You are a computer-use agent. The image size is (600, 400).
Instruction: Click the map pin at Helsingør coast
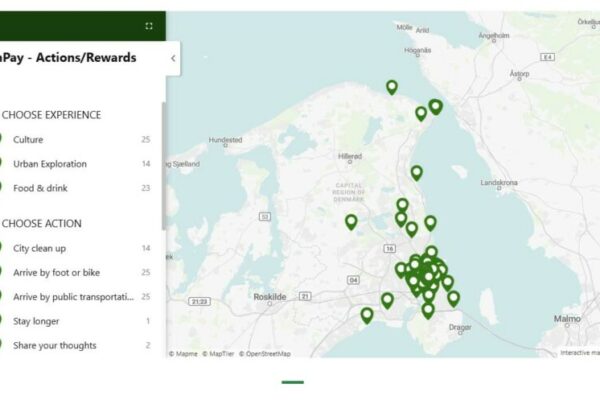435,106
